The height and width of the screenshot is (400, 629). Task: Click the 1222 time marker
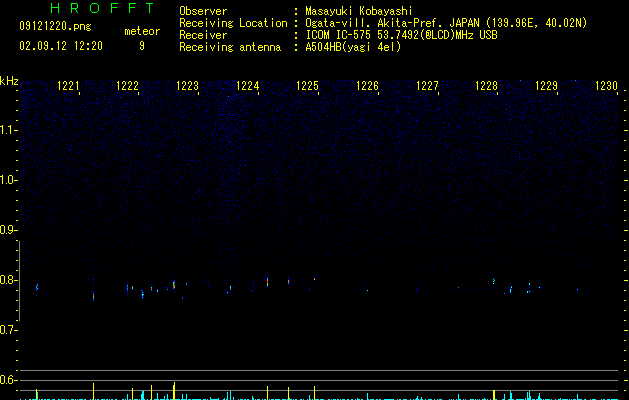coord(127,86)
